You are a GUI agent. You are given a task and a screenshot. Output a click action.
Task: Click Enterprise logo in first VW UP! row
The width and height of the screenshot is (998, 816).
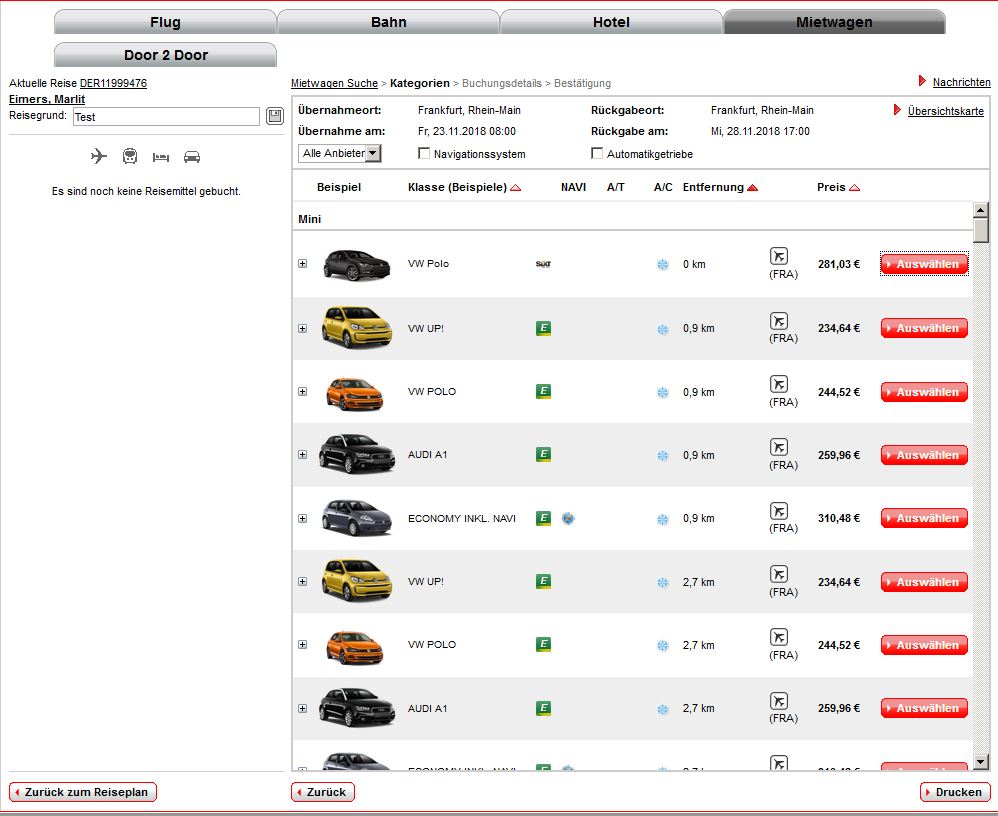tap(544, 328)
